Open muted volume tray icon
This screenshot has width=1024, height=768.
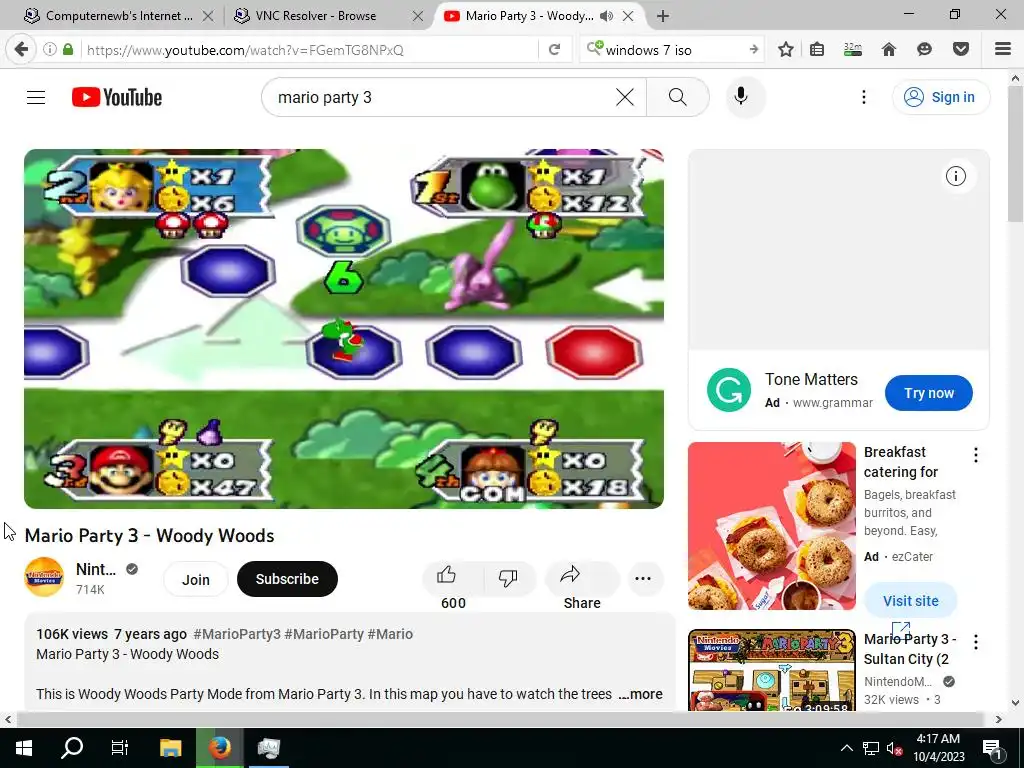click(x=894, y=748)
